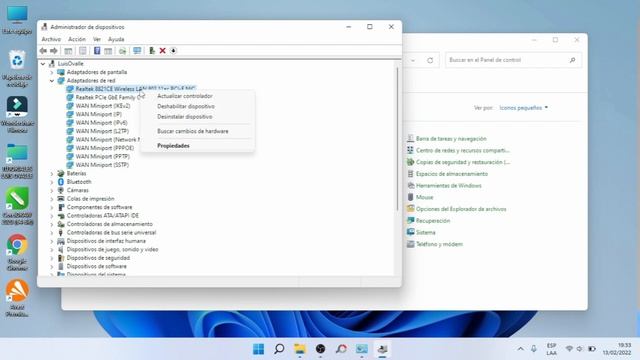Screen dimensions: 640x360
Task: Expand Colas de impresión category
Action: [52, 199]
